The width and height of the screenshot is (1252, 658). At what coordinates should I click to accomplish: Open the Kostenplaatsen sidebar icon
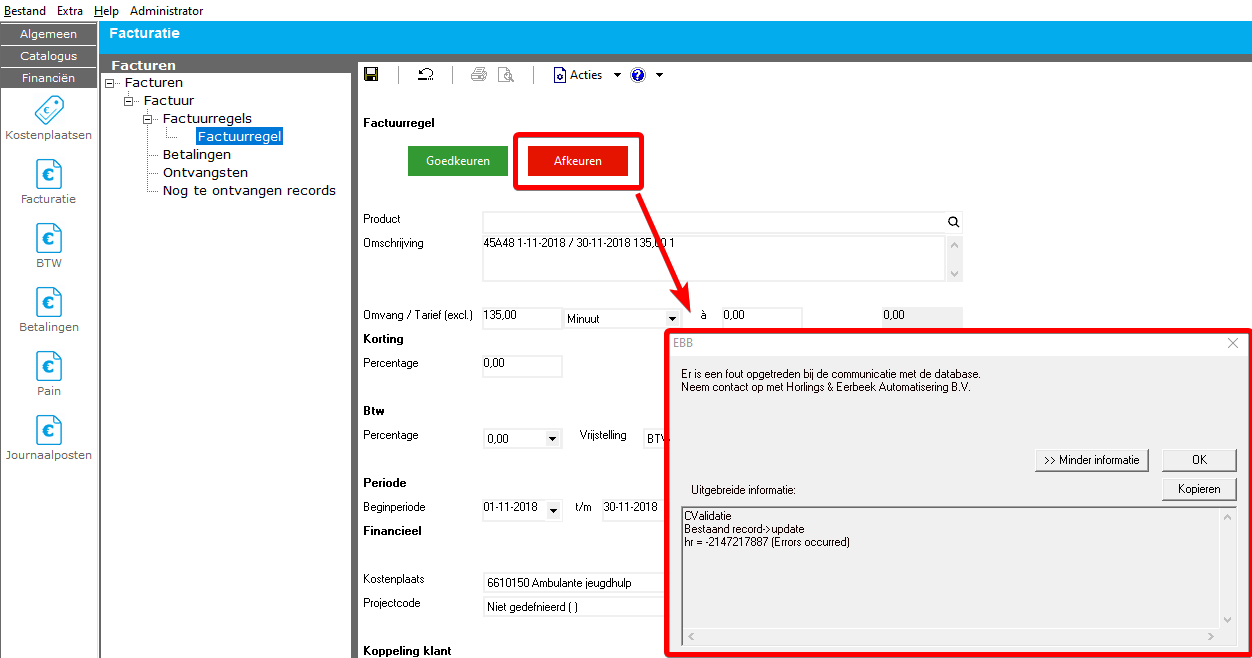(x=49, y=110)
